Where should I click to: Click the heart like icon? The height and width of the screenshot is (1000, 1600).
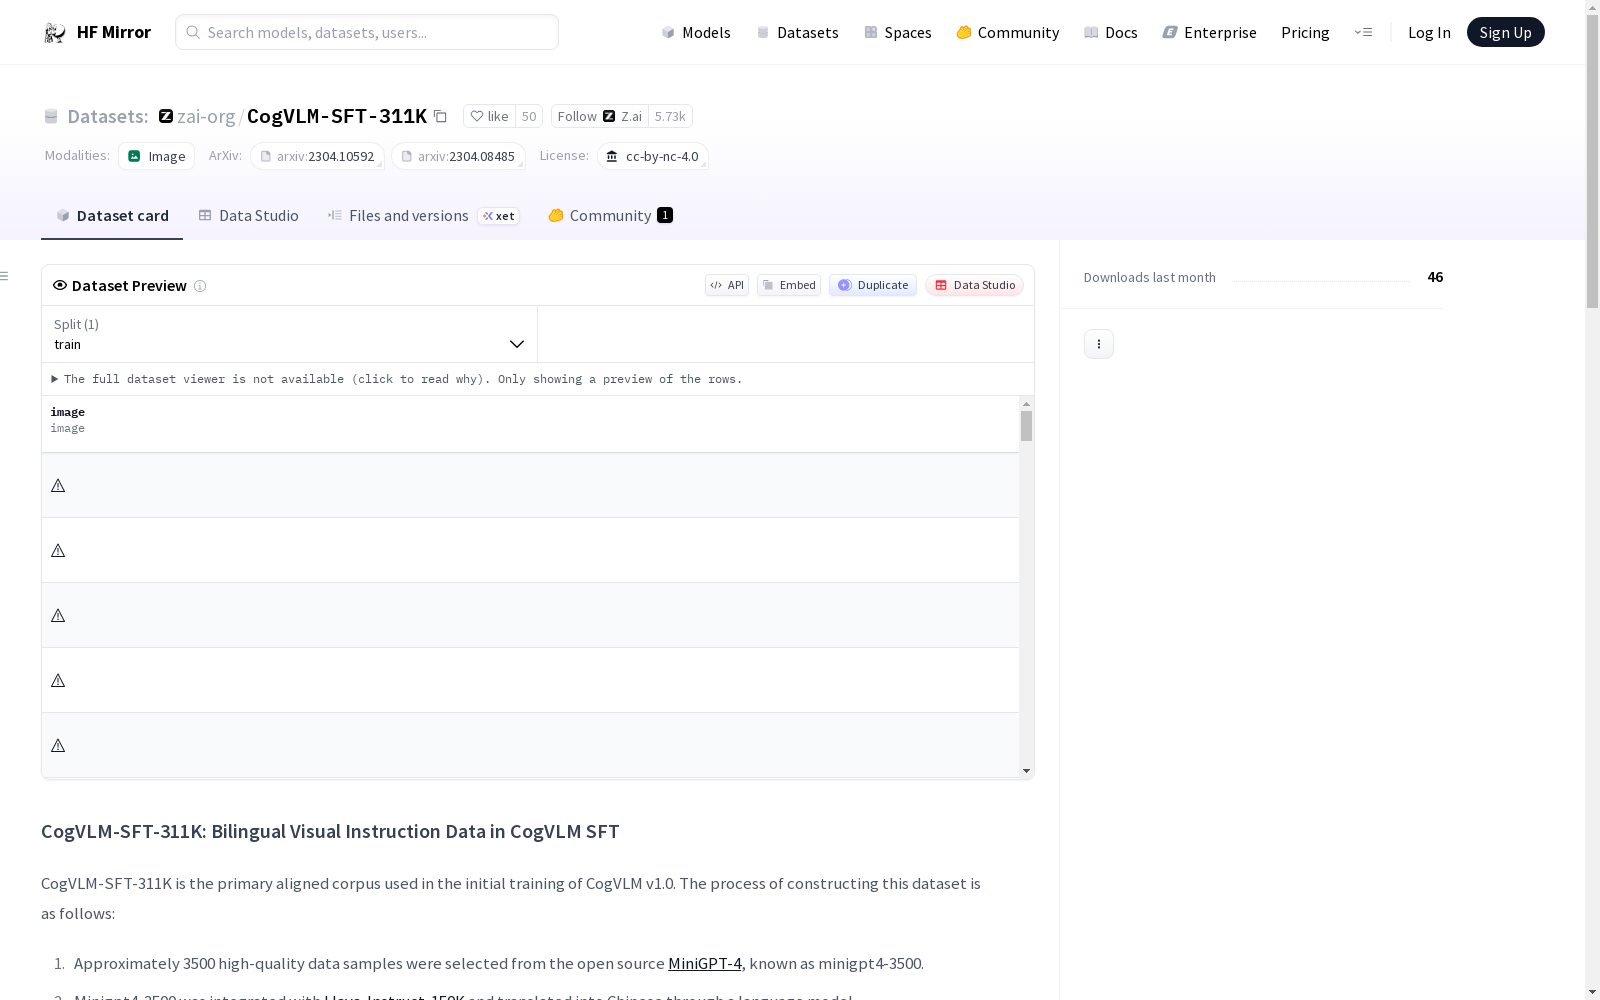click(x=477, y=116)
